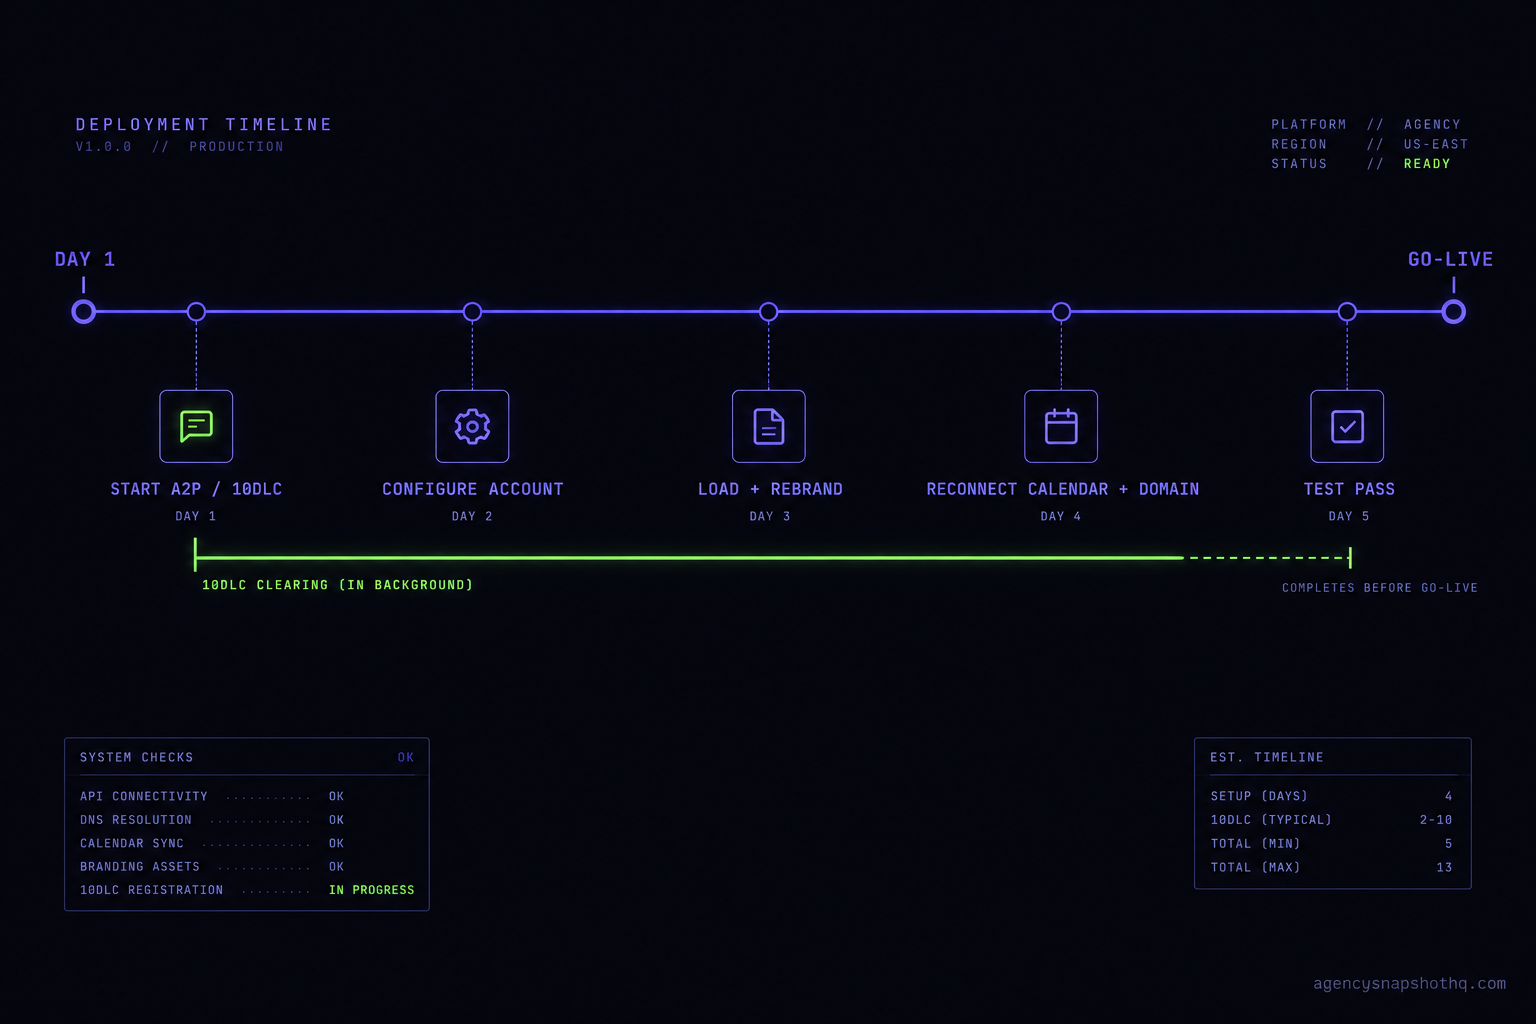This screenshot has height=1024, width=1536.
Task: Click the RECONNECT CALENDAR + DOMAIN label
Action: point(1063,489)
